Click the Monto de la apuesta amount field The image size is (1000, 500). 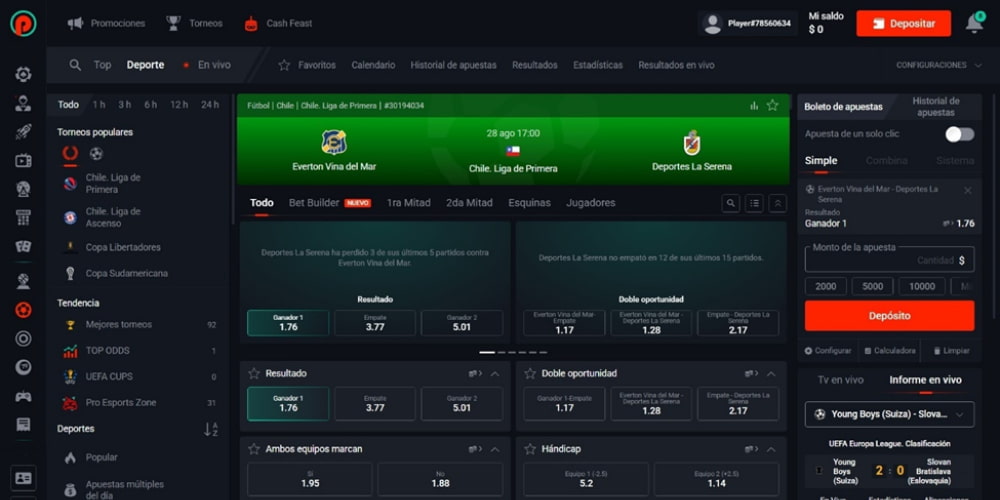point(889,260)
